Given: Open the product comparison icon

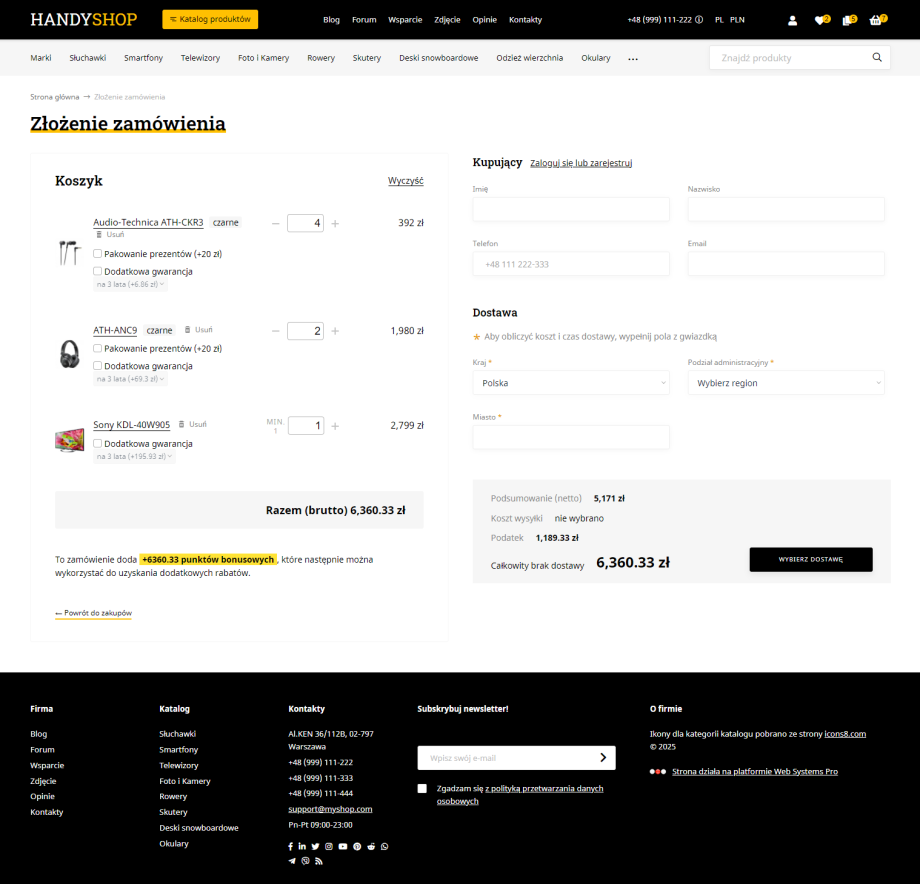Looking at the screenshot, I should click(848, 20).
